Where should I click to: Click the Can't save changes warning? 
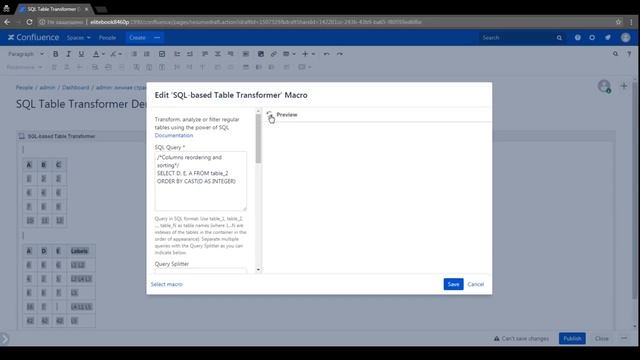(x=521, y=338)
